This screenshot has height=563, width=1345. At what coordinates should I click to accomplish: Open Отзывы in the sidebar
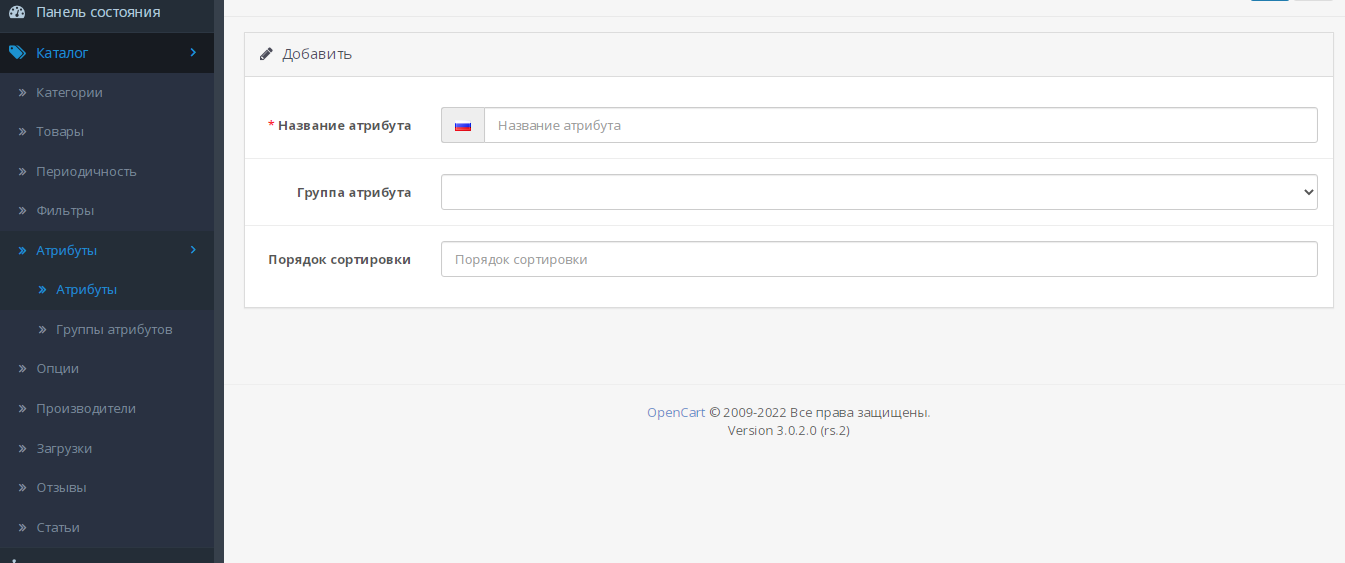[x=107, y=488]
